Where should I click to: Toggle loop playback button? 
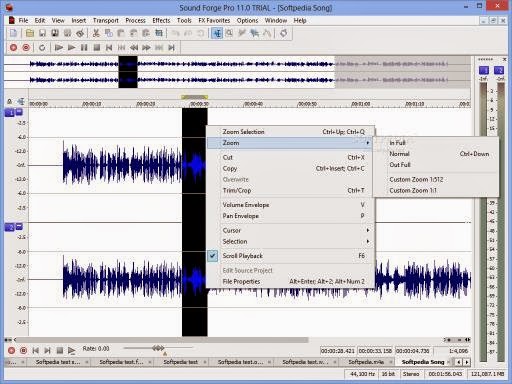(x=42, y=48)
